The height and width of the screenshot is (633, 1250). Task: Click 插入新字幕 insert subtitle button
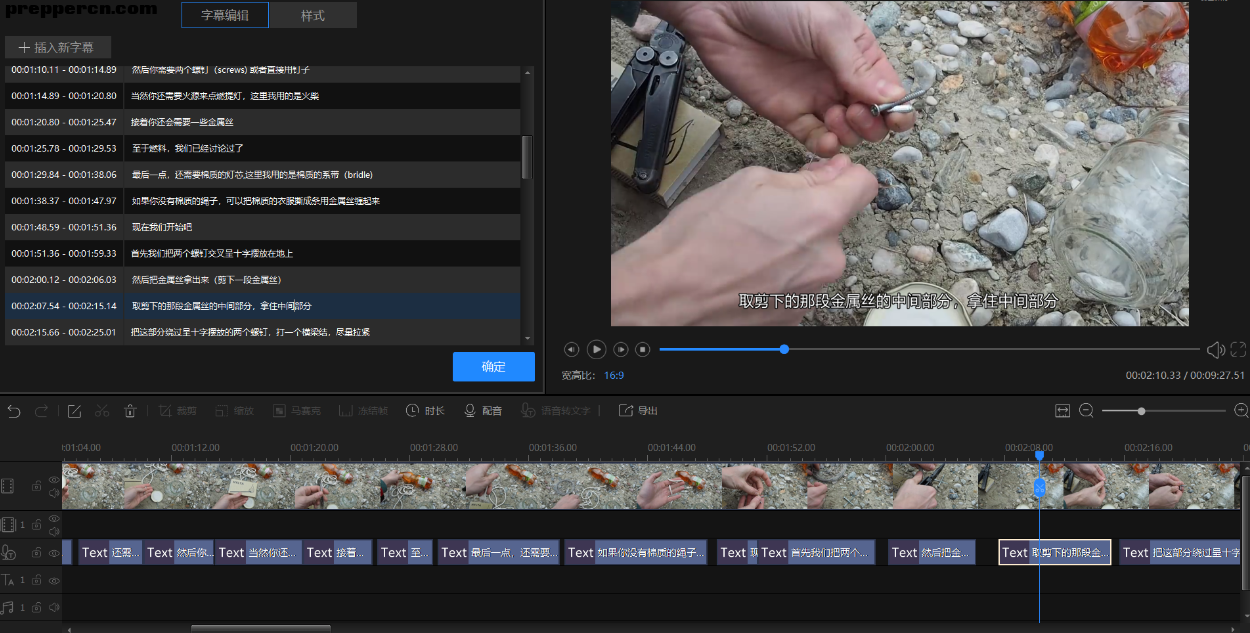(57, 47)
